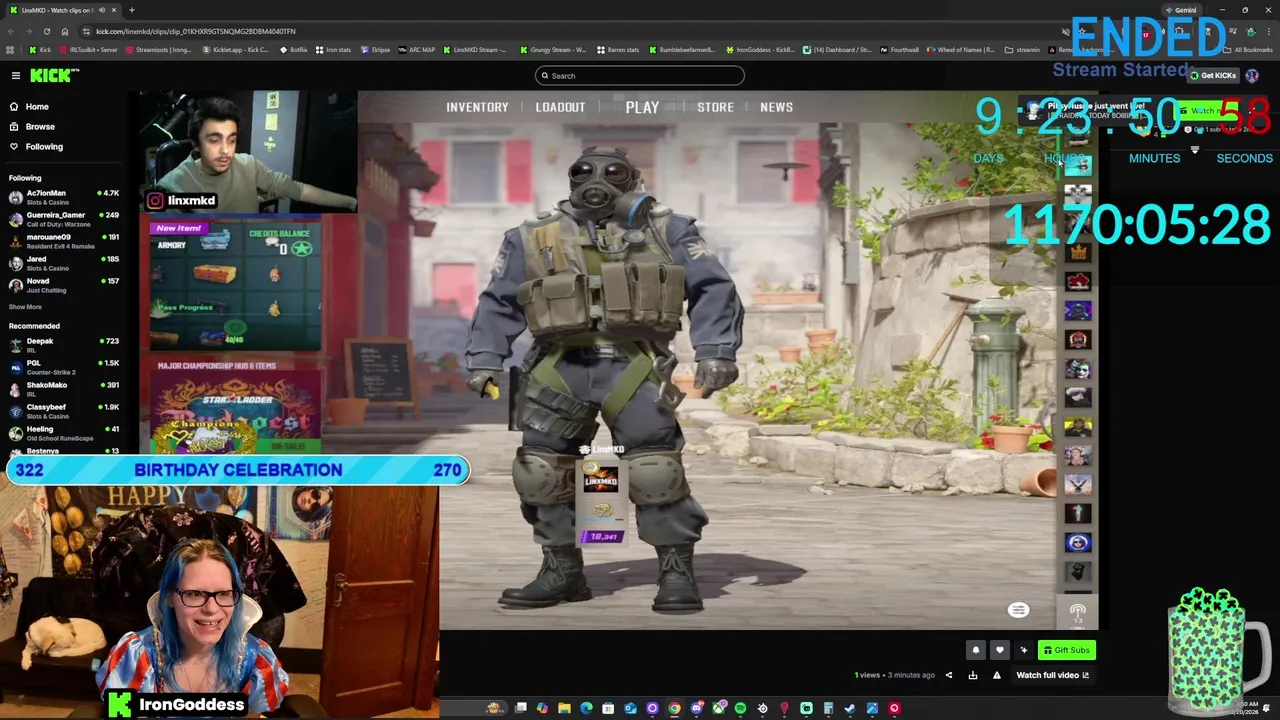The image size is (1280, 720).
Task: Expand Show More under Following
Action: point(25,307)
